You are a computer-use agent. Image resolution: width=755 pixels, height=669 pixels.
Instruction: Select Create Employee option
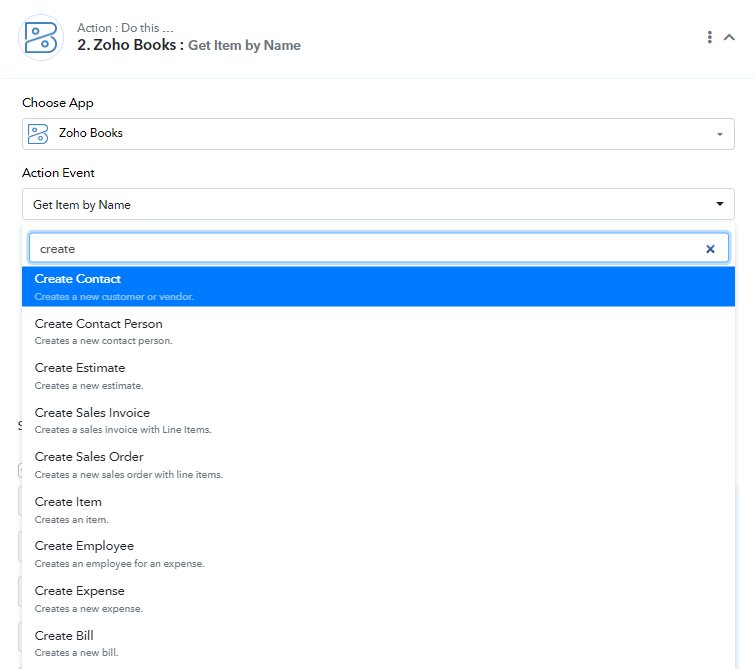[378, 554]
